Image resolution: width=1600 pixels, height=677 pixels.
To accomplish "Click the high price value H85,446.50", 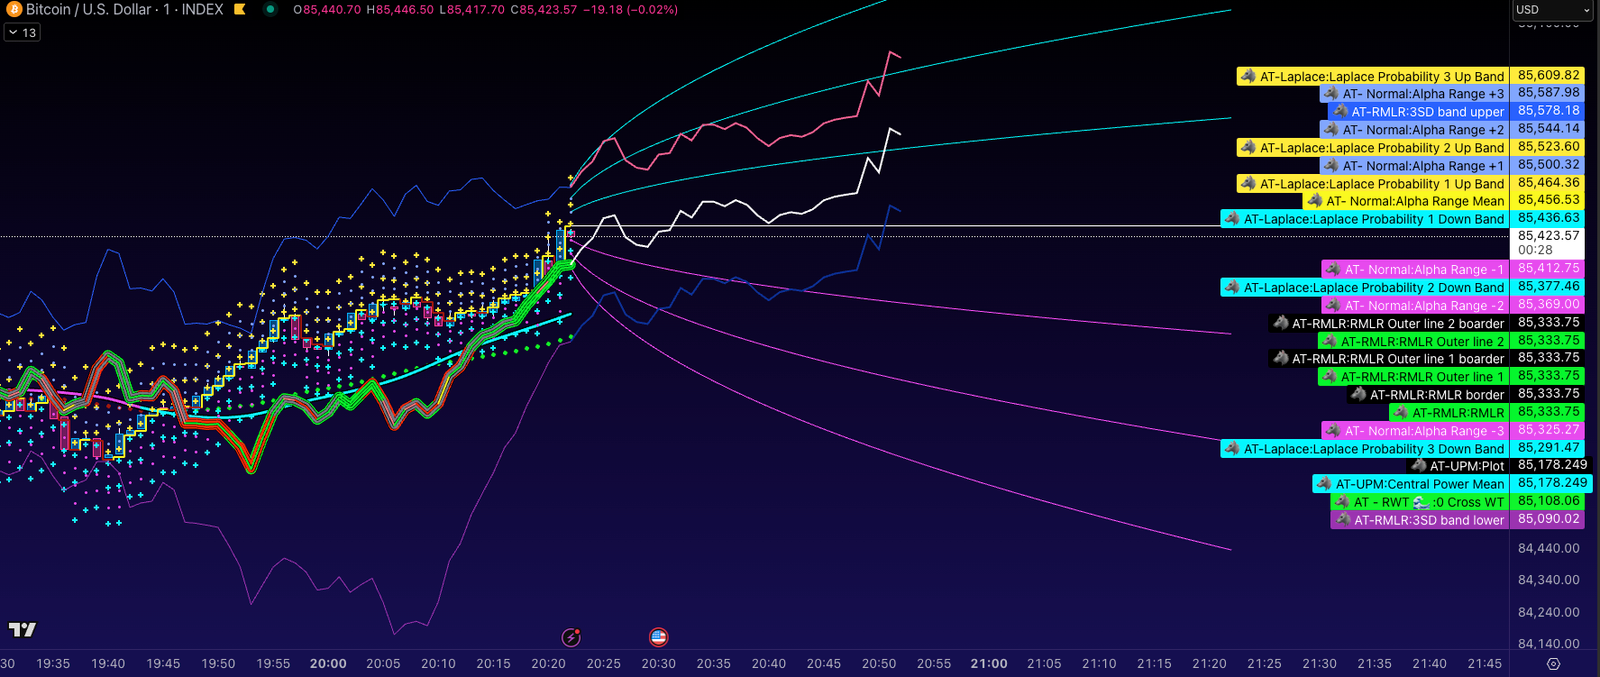I will pos(400,9).
